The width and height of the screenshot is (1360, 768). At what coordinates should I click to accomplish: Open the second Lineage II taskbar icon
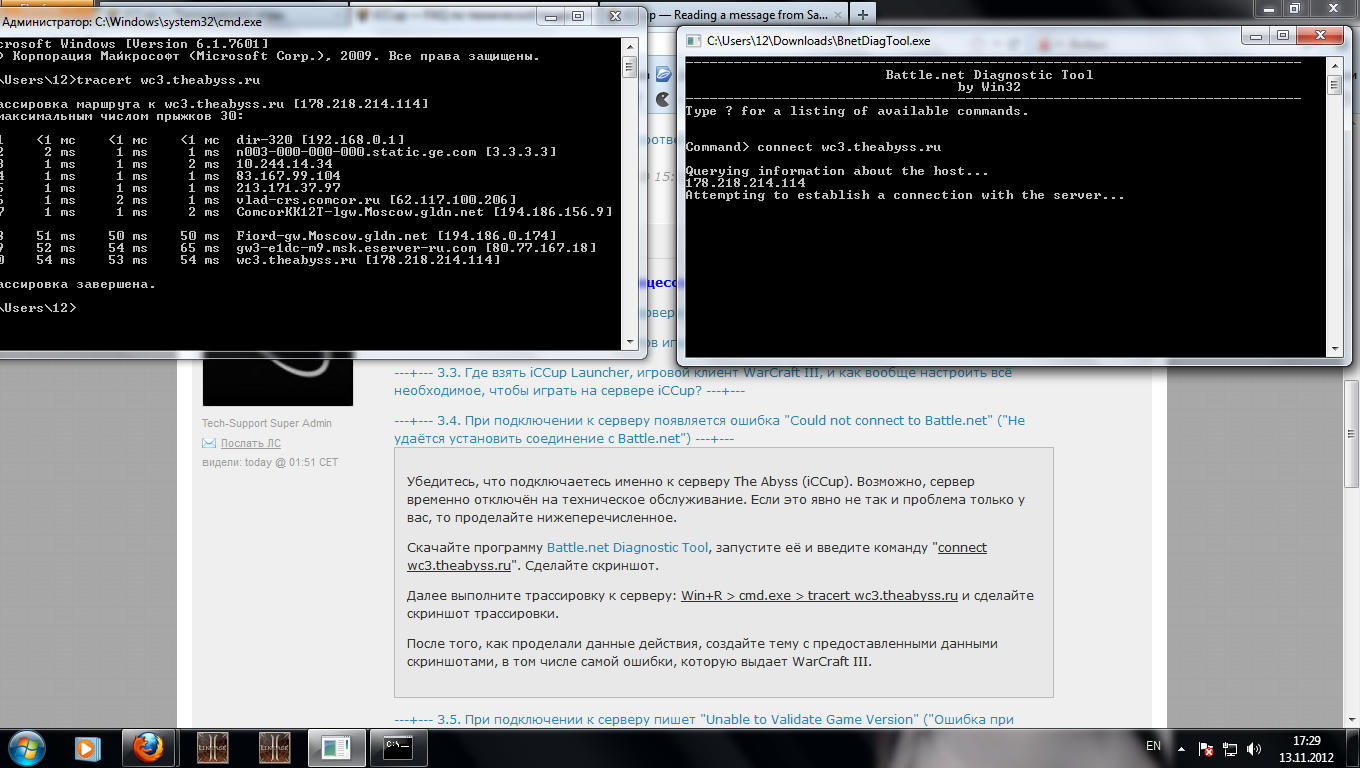(273, 747)
